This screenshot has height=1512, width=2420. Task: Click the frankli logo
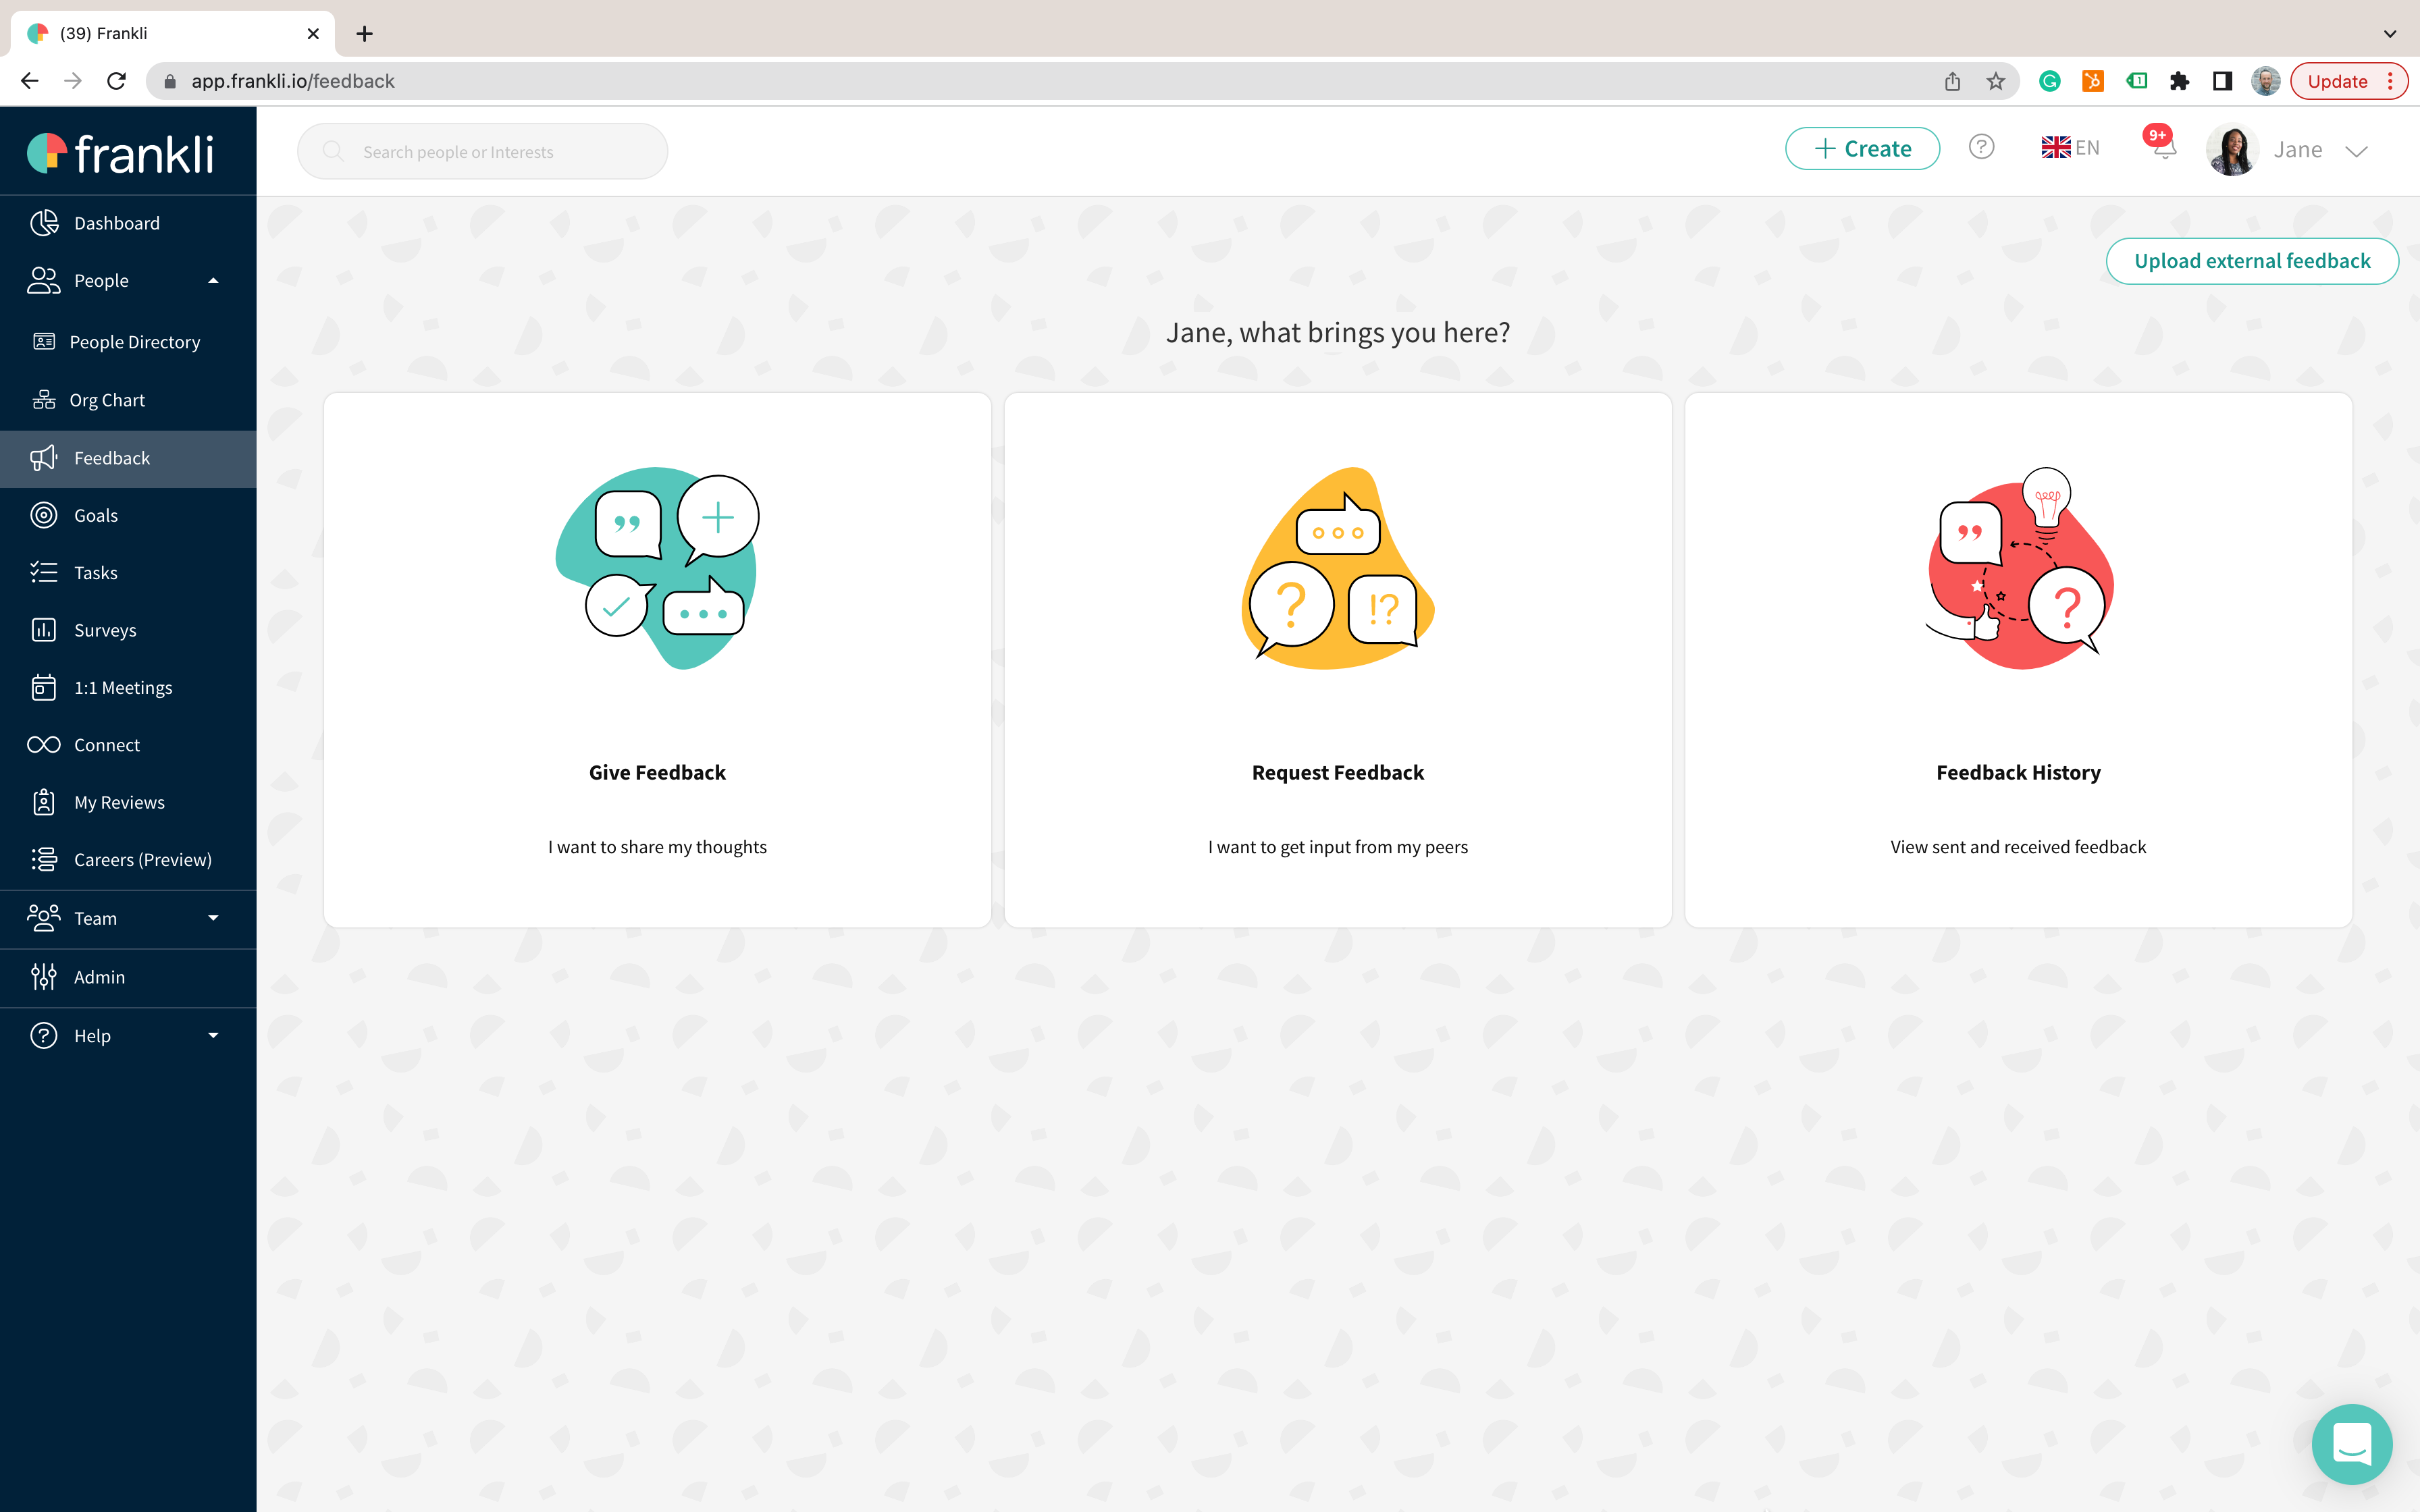120,153
